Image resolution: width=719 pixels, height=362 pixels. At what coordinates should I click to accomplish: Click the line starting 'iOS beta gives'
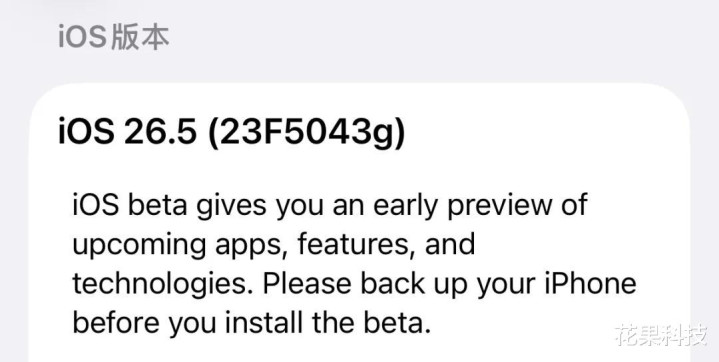[x=330, y=205]
